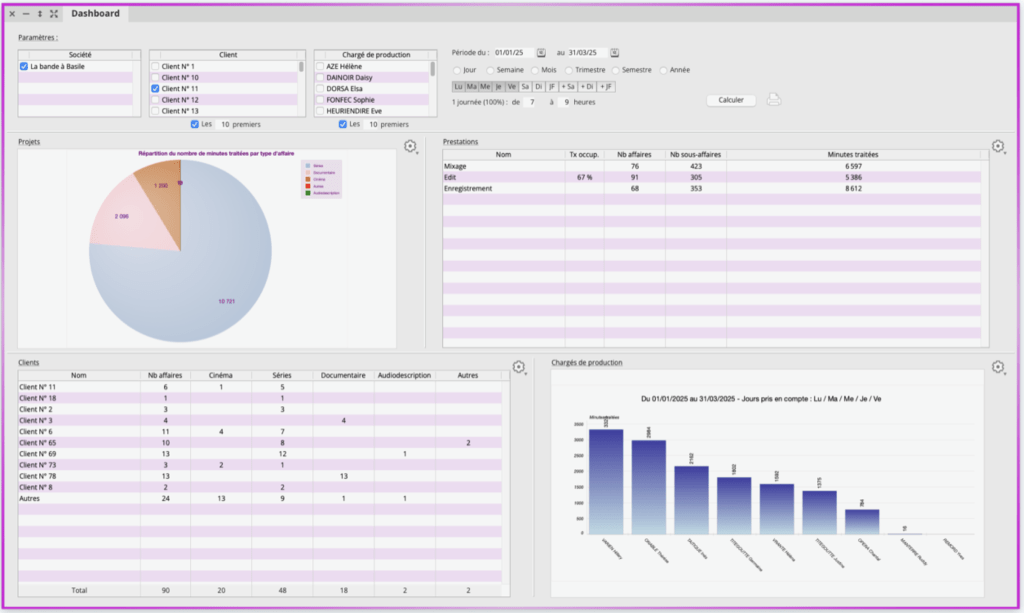
Task: Sort by Minutes traitées column header
Action: 853,155
